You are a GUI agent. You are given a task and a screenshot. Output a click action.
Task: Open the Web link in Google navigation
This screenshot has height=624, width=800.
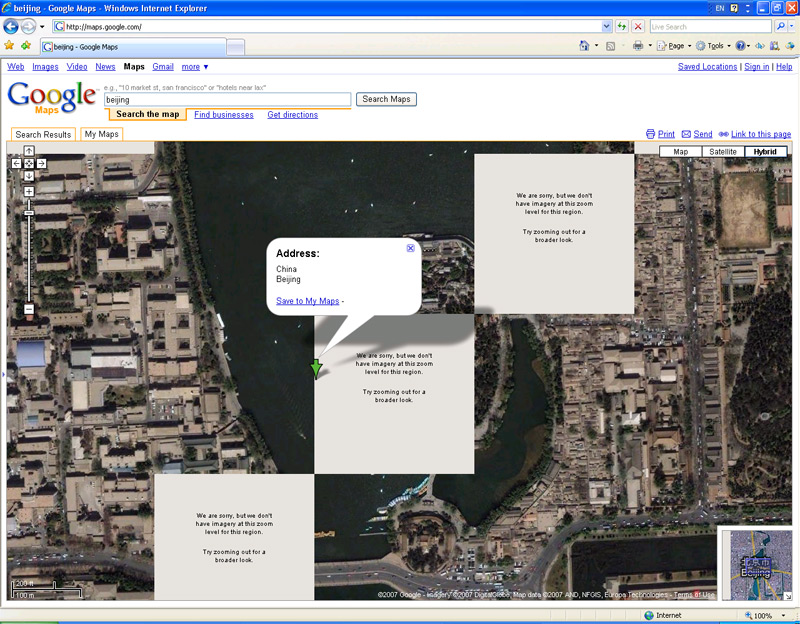tap(16, 67)
